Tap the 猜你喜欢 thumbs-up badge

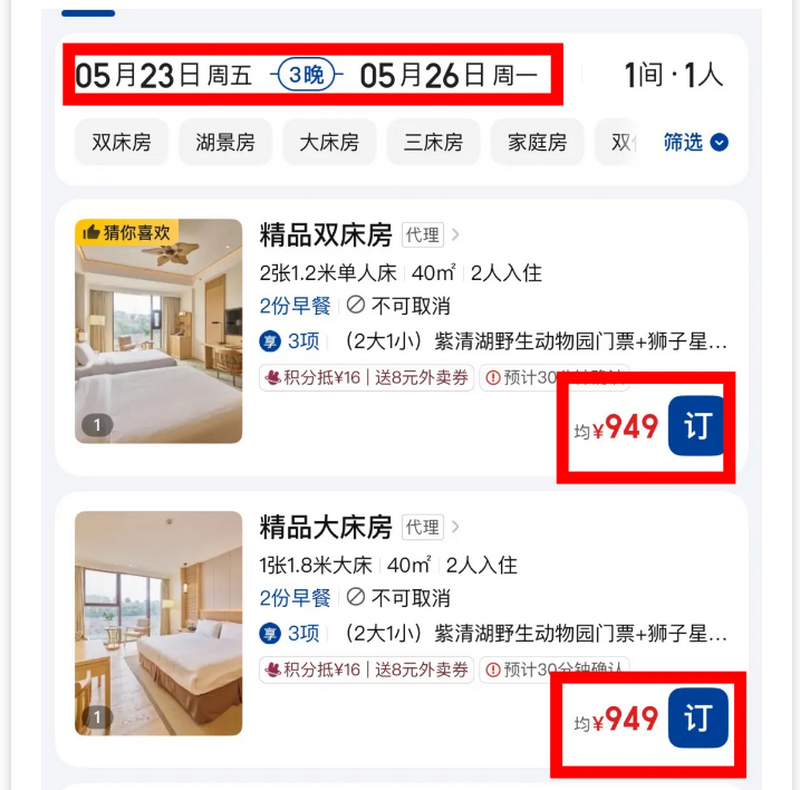coord(127,232)
